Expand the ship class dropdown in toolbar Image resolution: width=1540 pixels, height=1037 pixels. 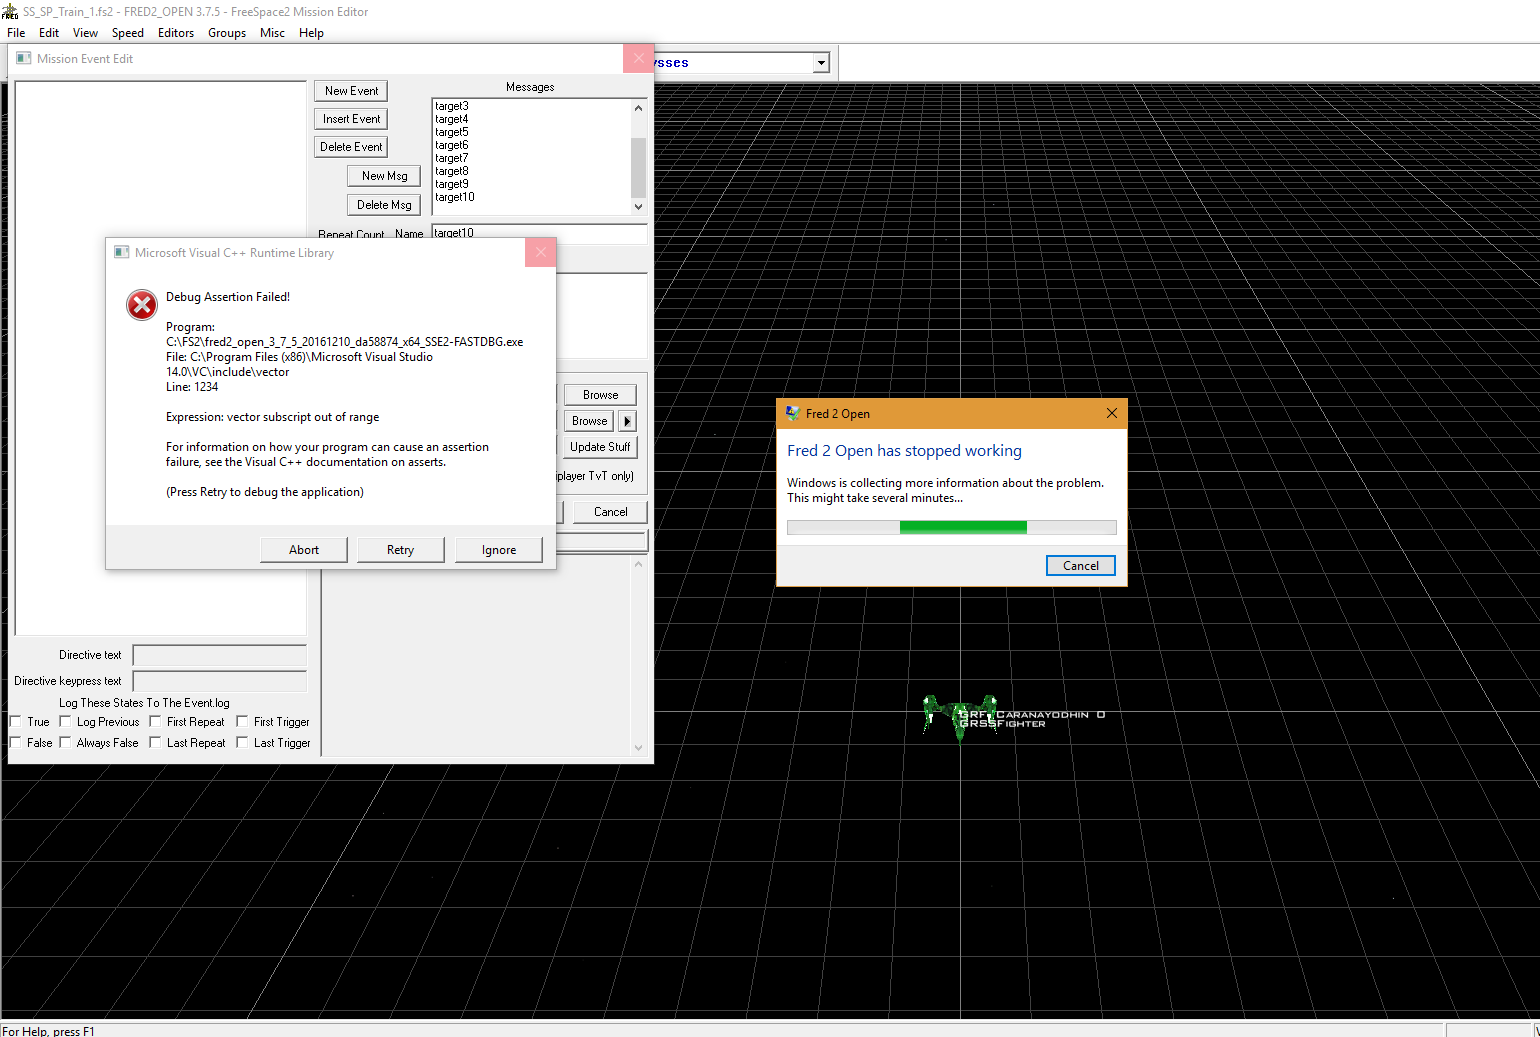coord(821,63)
